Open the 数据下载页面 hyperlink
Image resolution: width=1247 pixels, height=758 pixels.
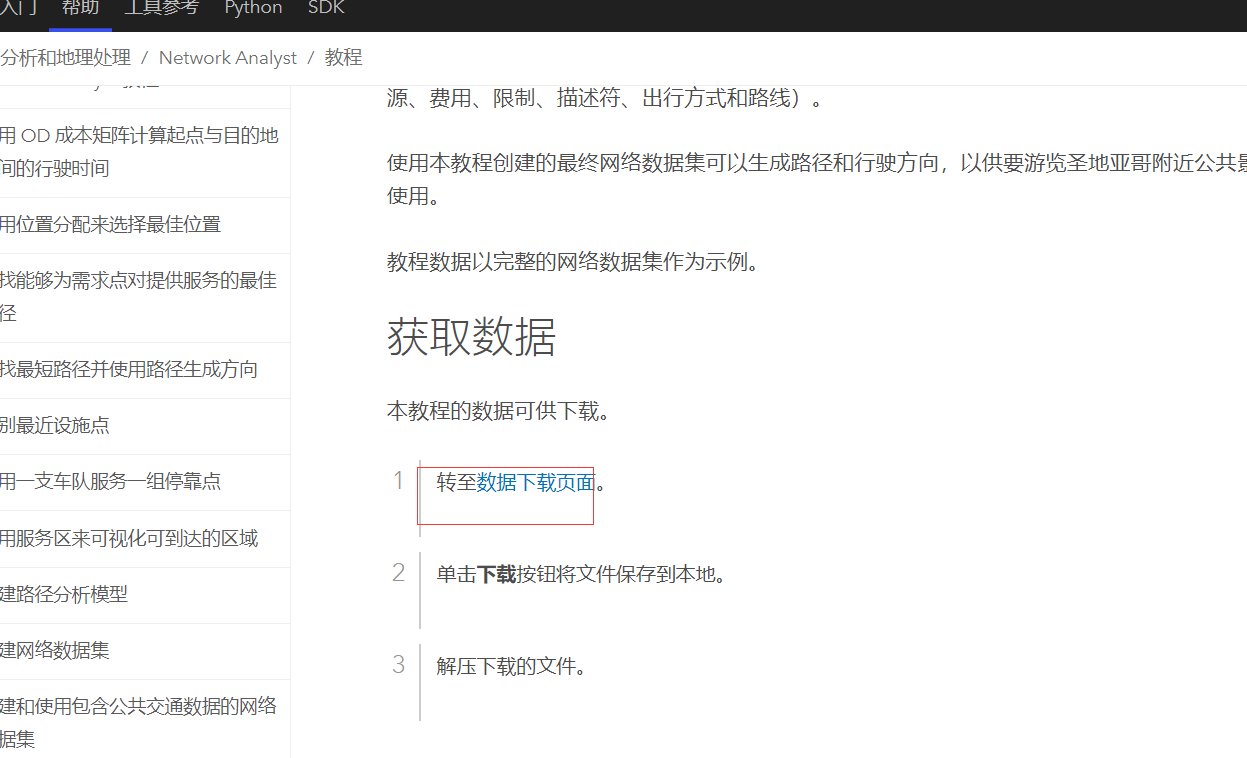[x=536, y=482]
